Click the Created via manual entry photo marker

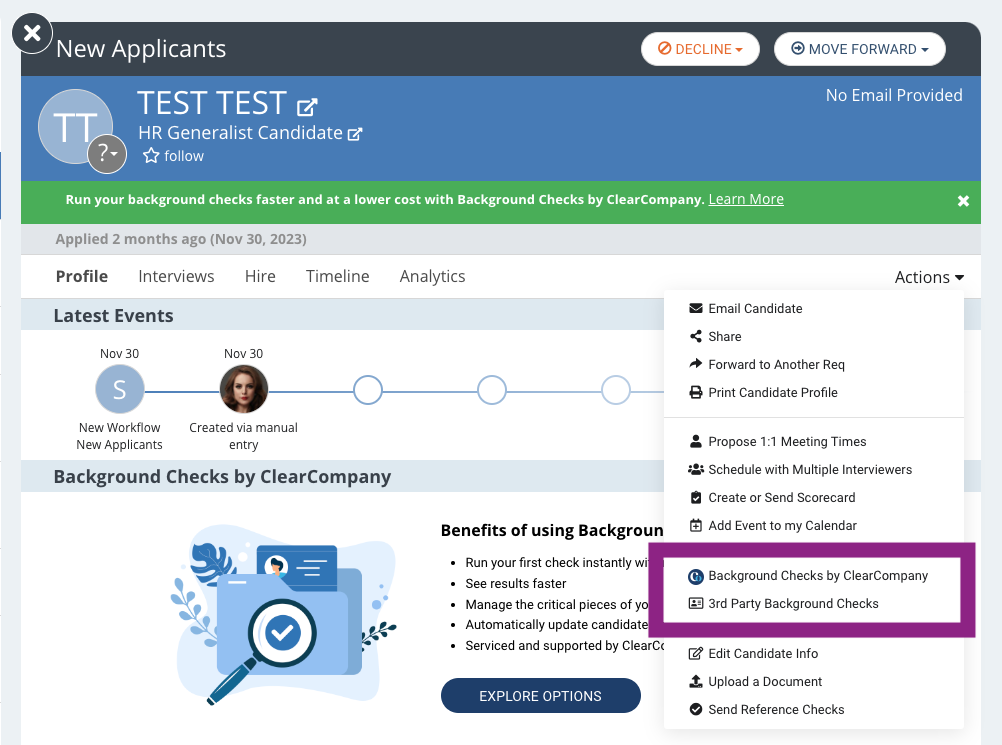tap(243, 389)
